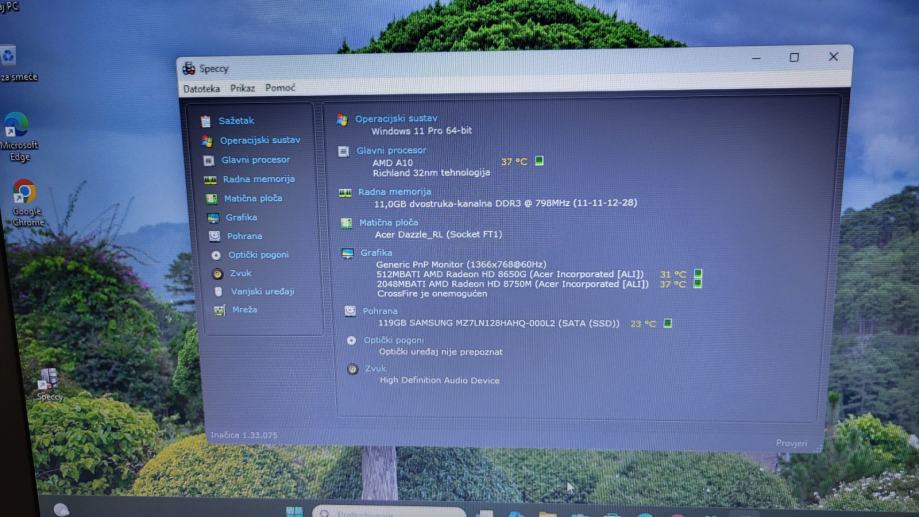Select Operacijski sustav in the sidebar
This screenshot has height=517, width=919.
click(x=260, y=140)
